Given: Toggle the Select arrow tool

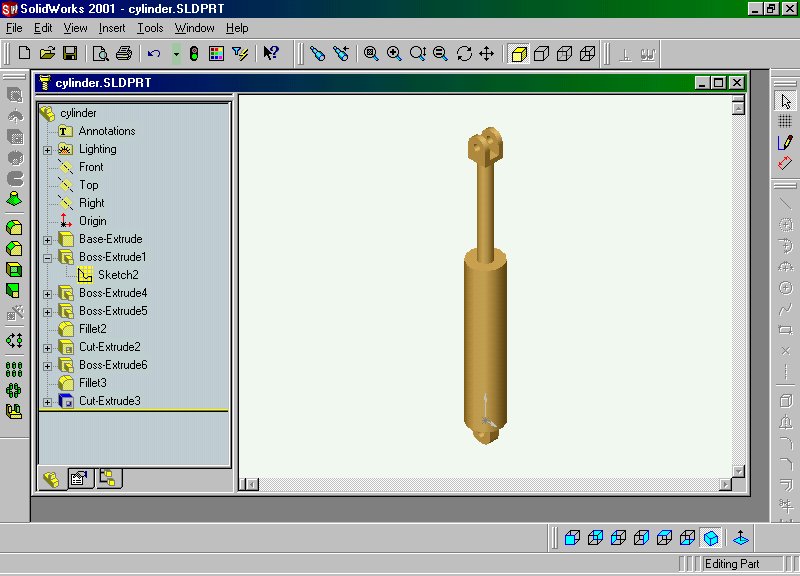Looking at the screenshot, I should click(785, 101).
